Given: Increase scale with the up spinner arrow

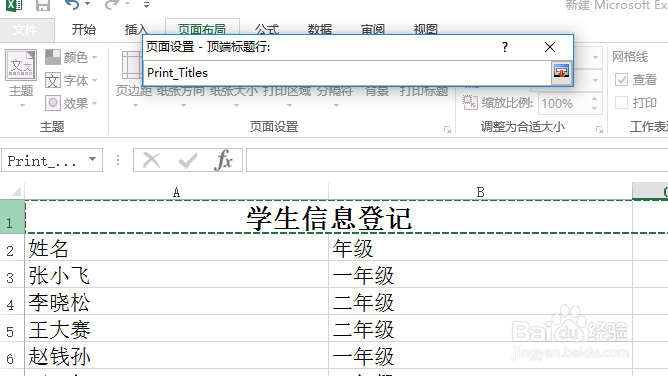Looking at the screenshot, I should click(x=594, y=99).
